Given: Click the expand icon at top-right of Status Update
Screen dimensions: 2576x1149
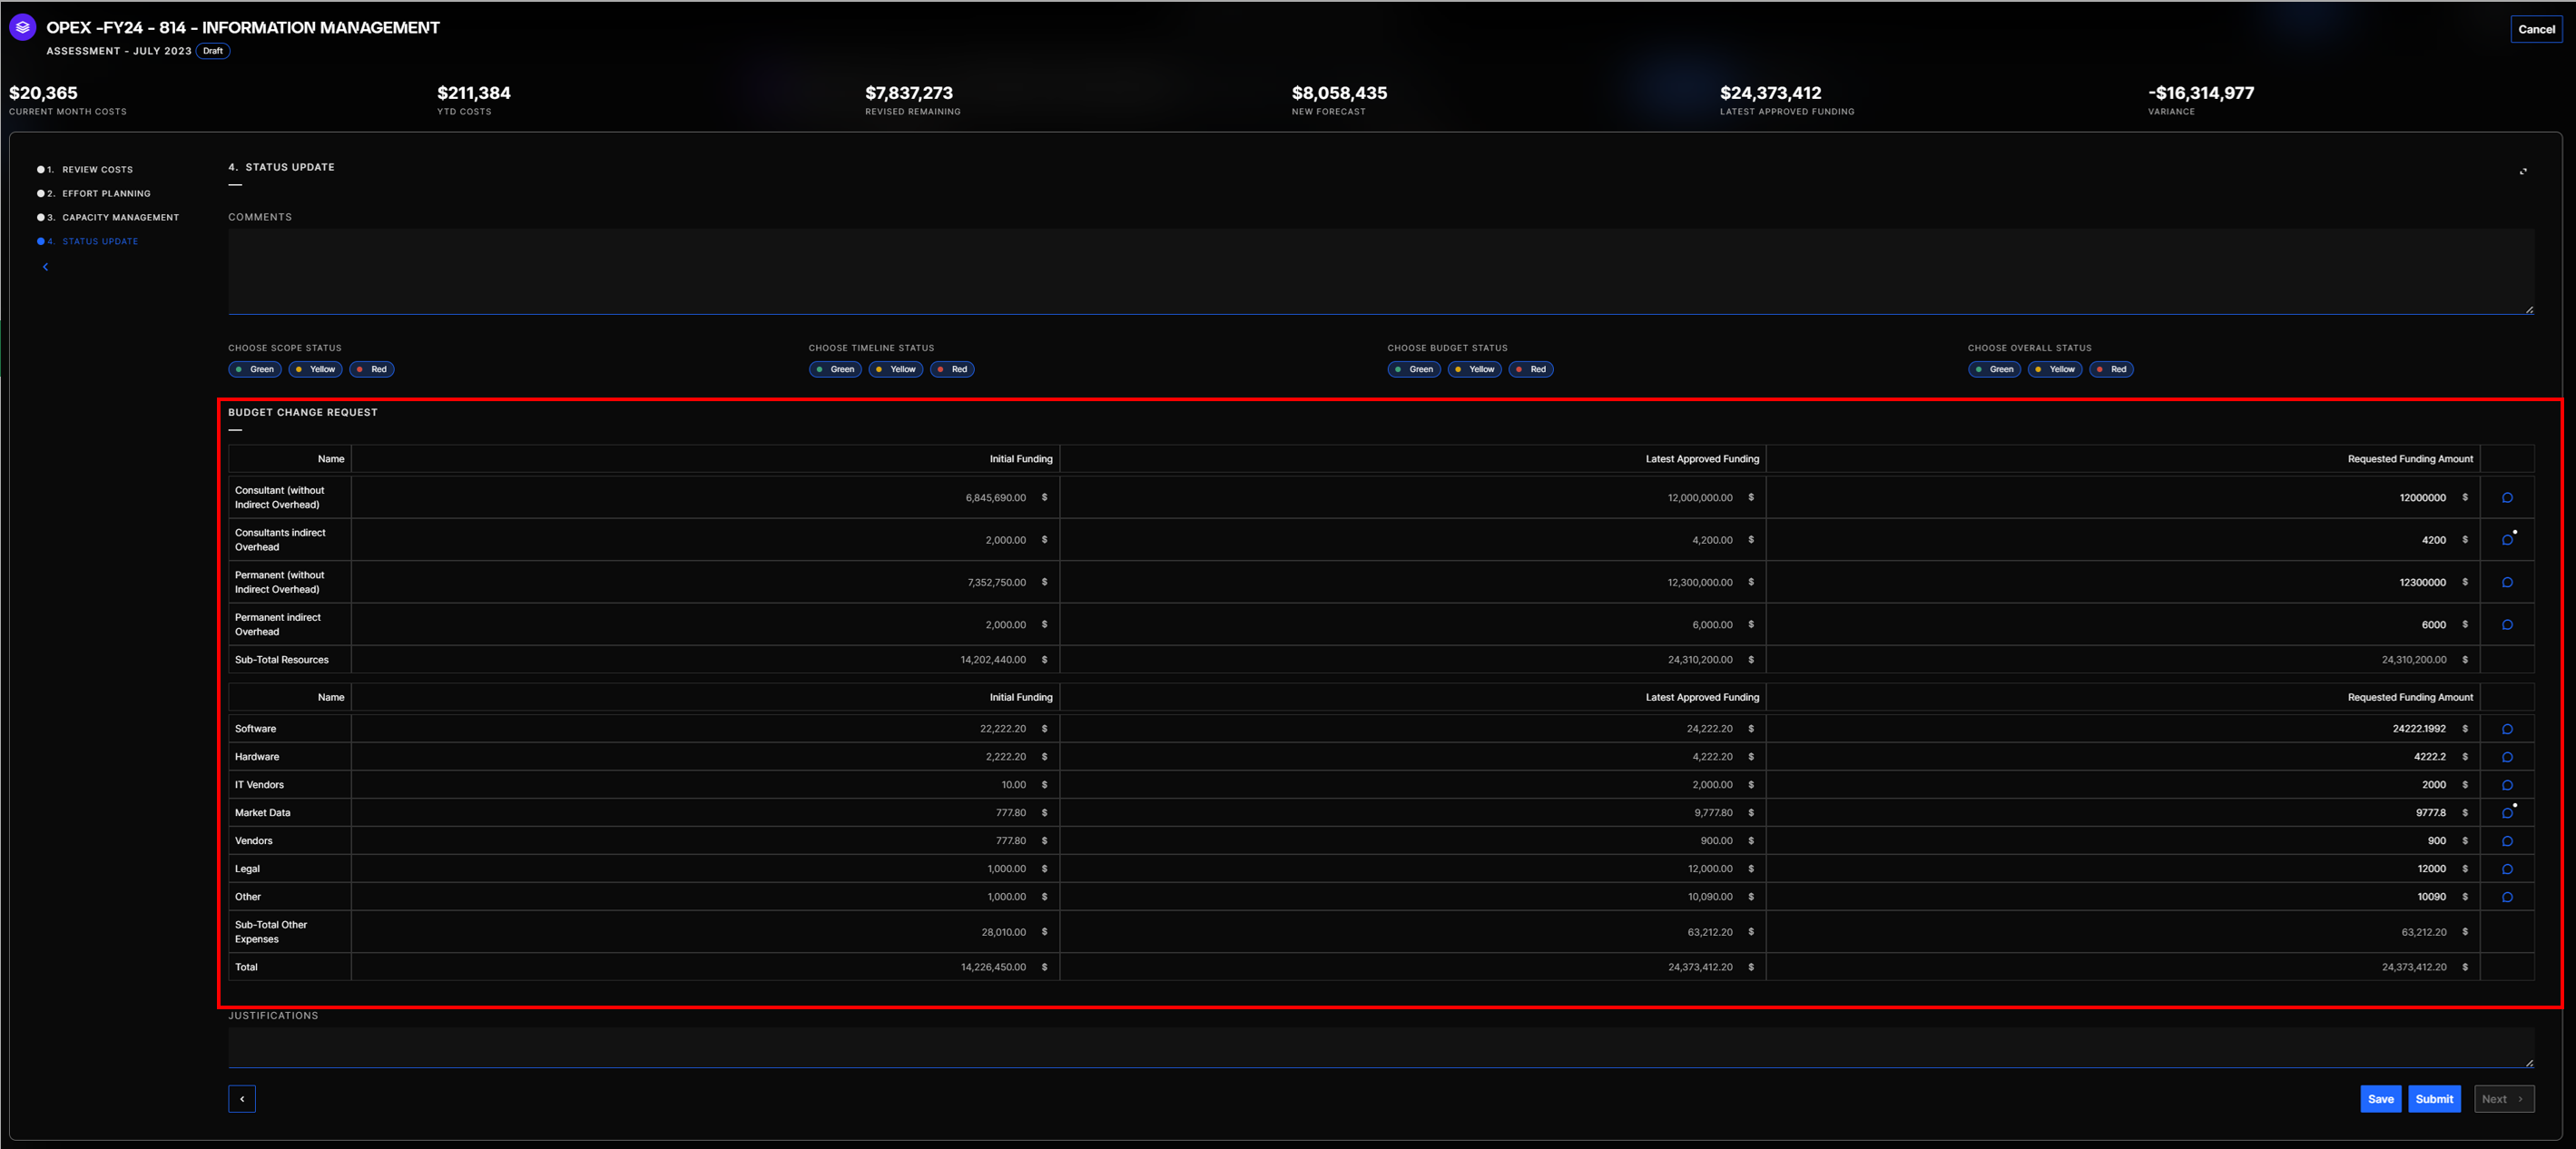Looking at the screenshot, I should [x=2522, y=171].
